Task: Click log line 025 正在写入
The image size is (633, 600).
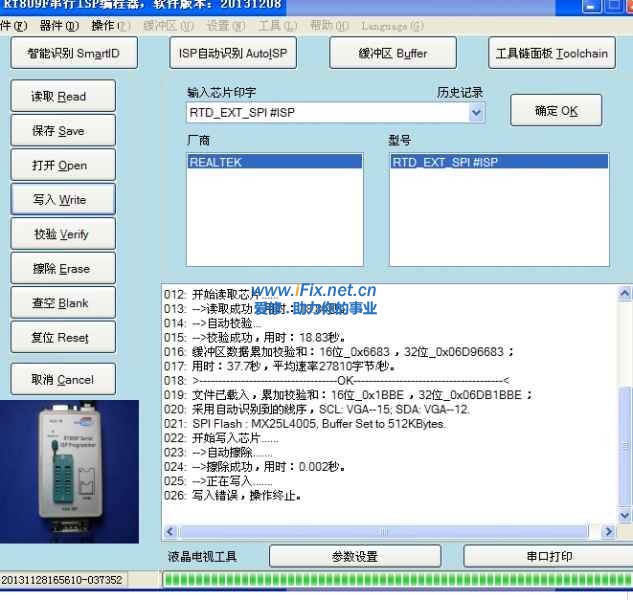Action: (x=218, y=481)
